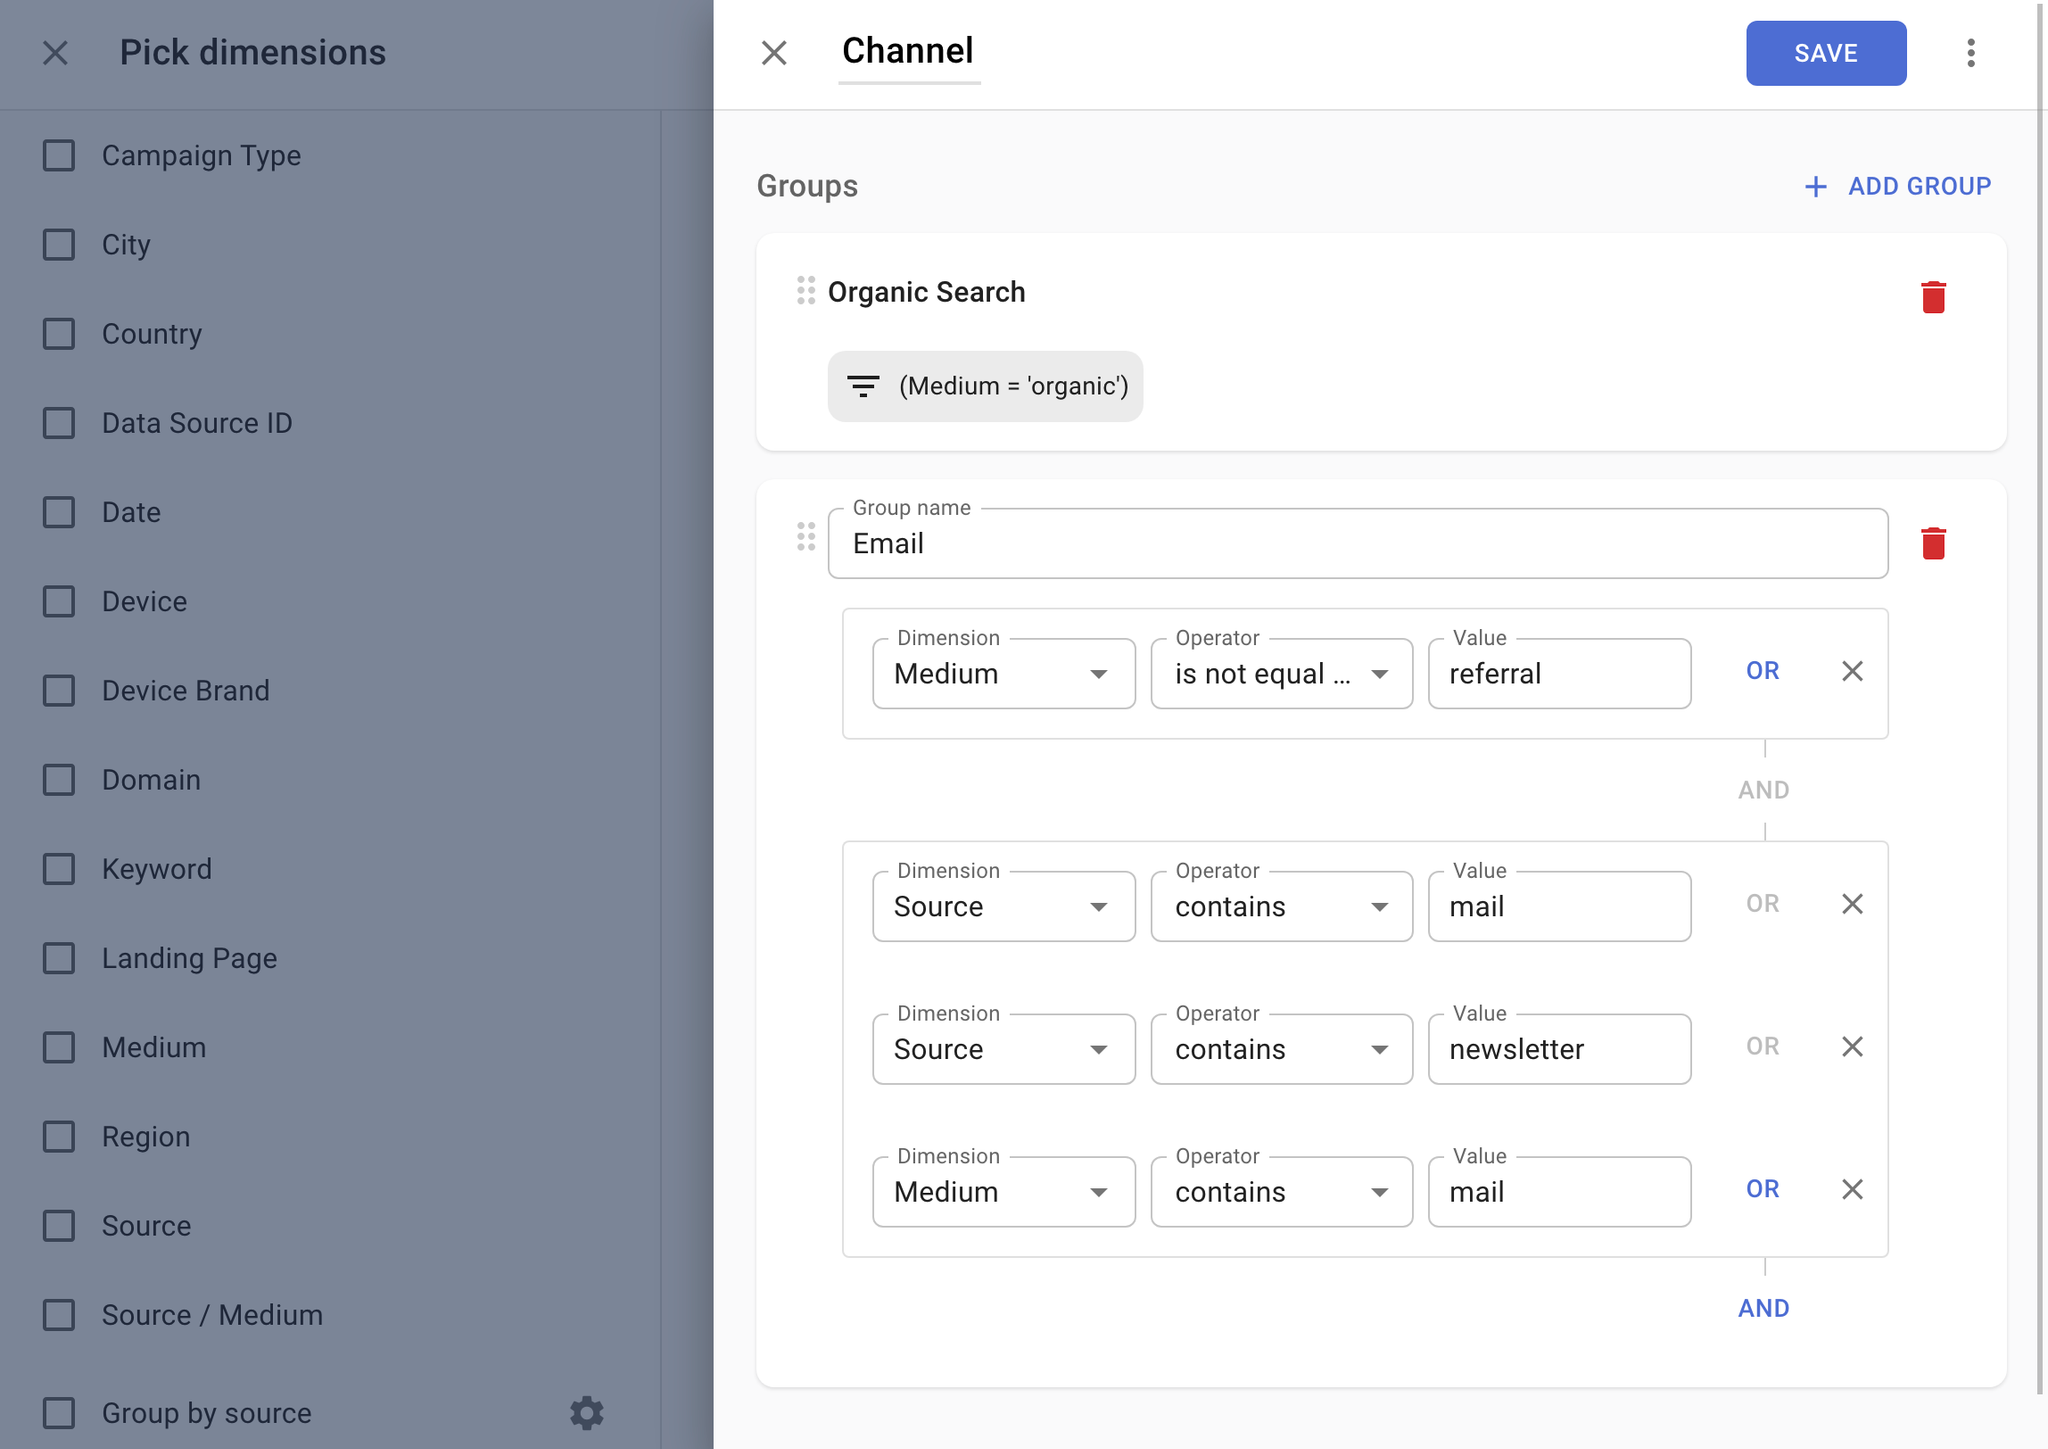
Task: Check the Source / Medium checkbox
Action: click(x=59, y=1315)
